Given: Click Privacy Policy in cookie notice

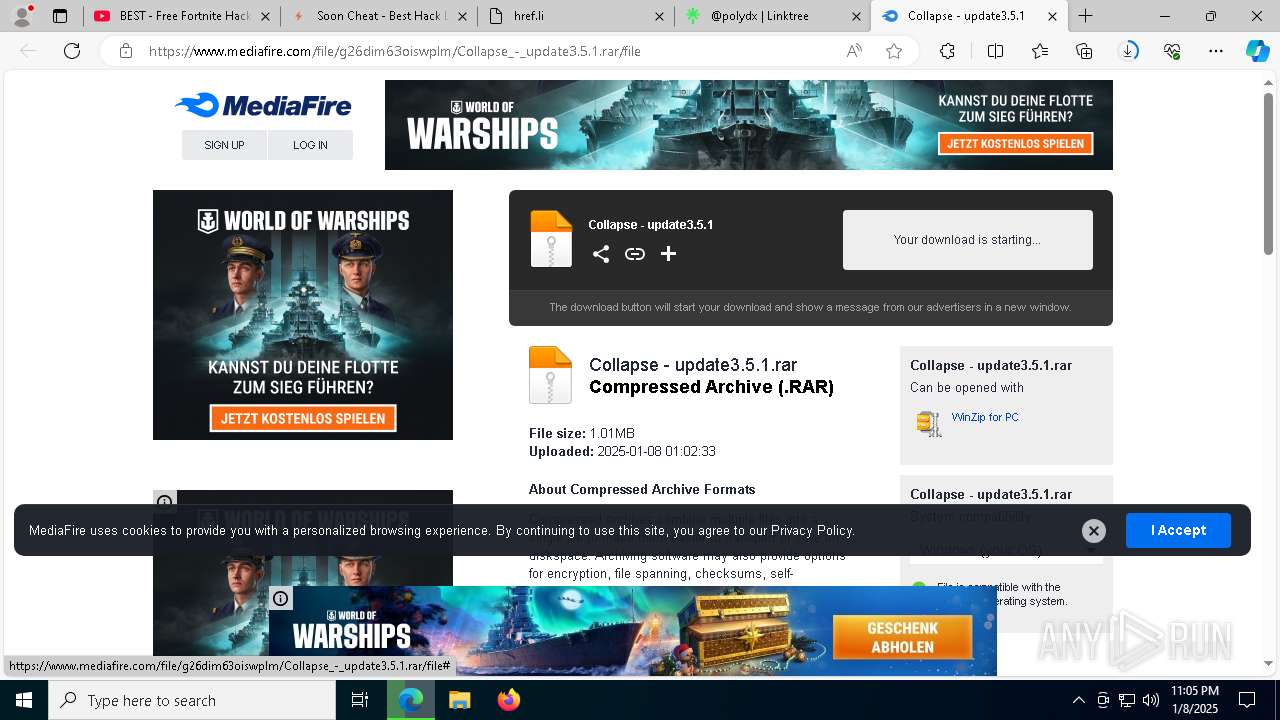Looking at the screenshot, I should 811,530.
